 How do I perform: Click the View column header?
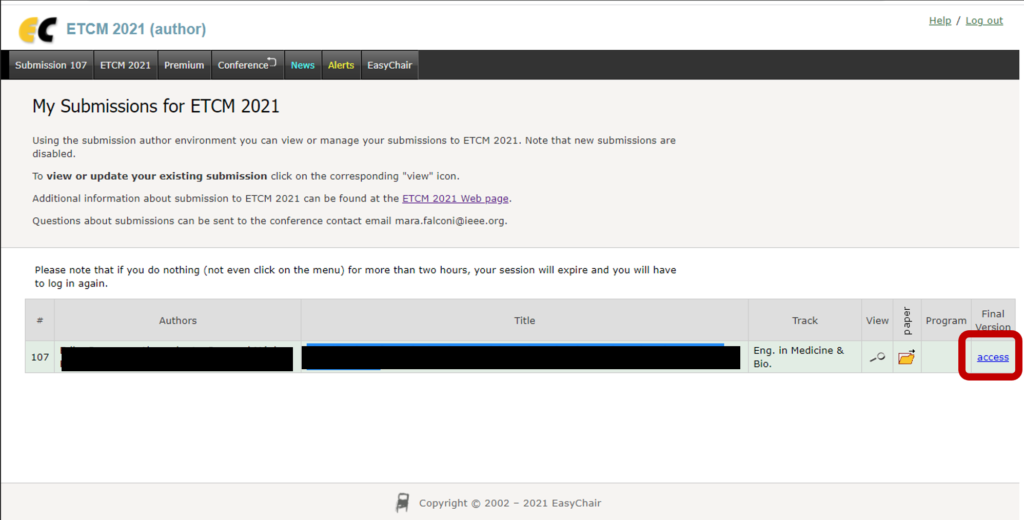pyautogui.click(x=877, y=321)
